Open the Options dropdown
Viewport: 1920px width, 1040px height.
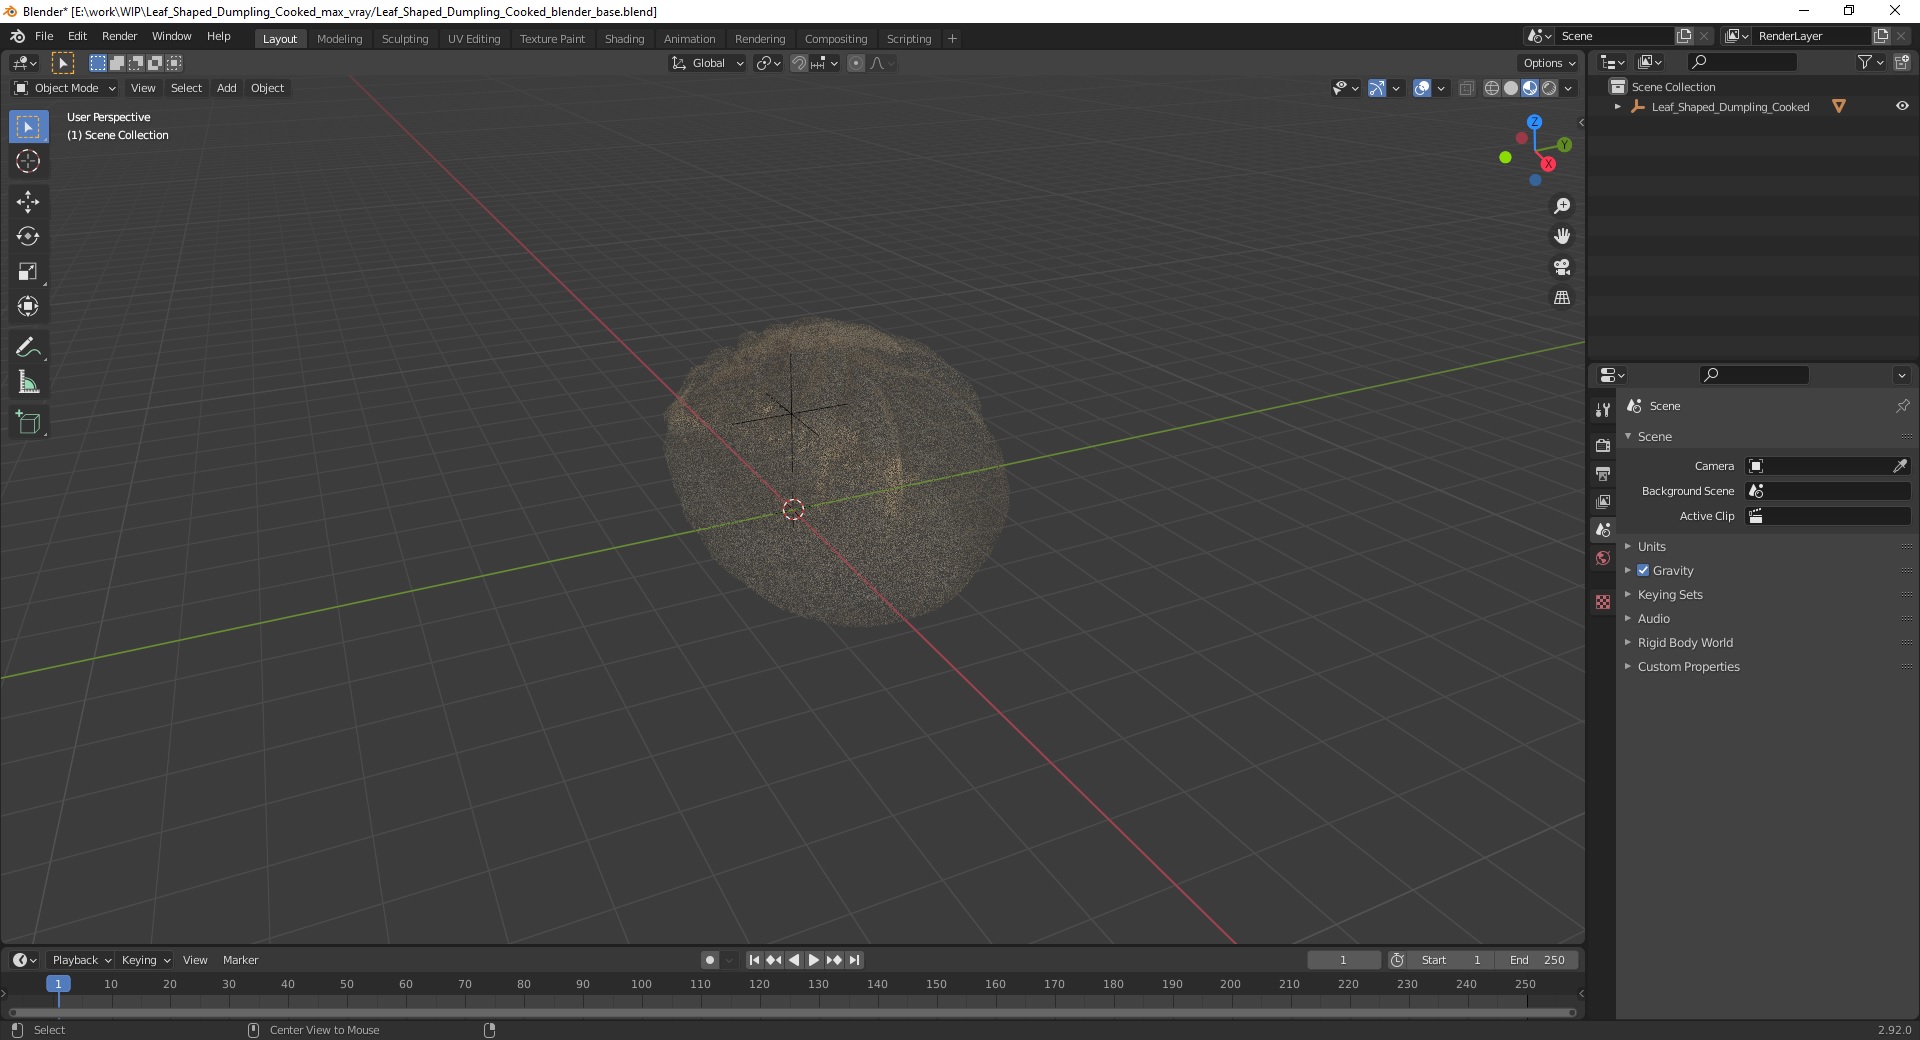pos(1549,63)
